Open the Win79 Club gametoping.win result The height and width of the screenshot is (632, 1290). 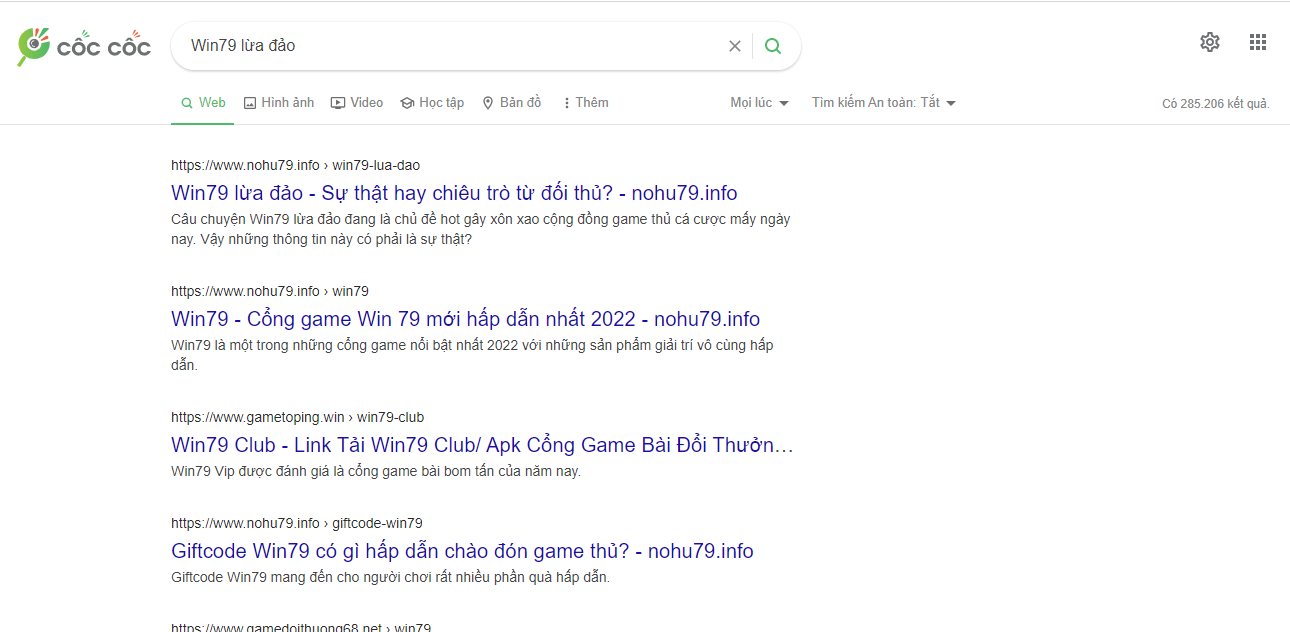(481, 444)
